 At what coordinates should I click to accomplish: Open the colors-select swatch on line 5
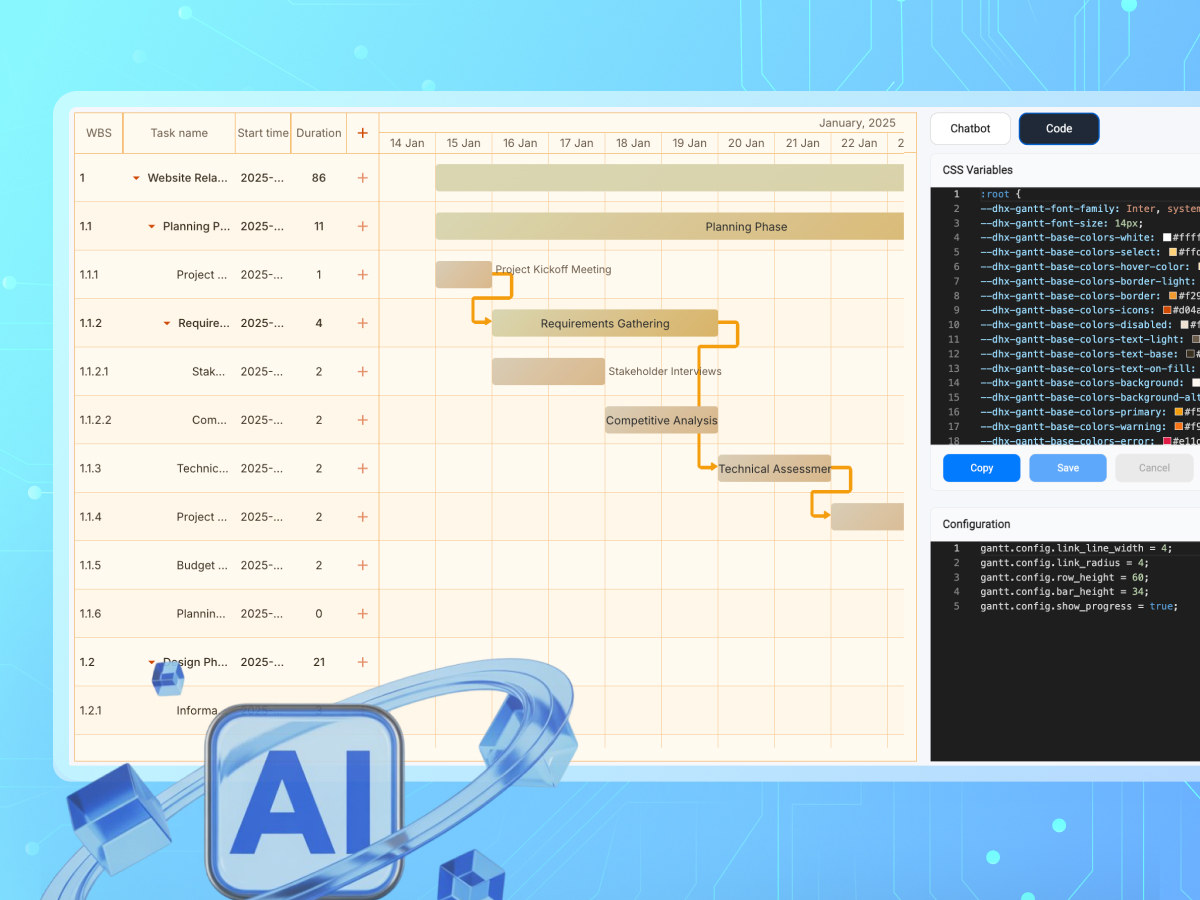tap(1173, 252)
